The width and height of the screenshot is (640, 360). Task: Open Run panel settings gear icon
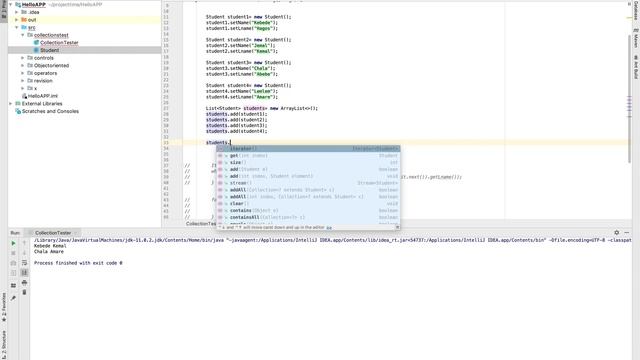(x=616, y=233)
